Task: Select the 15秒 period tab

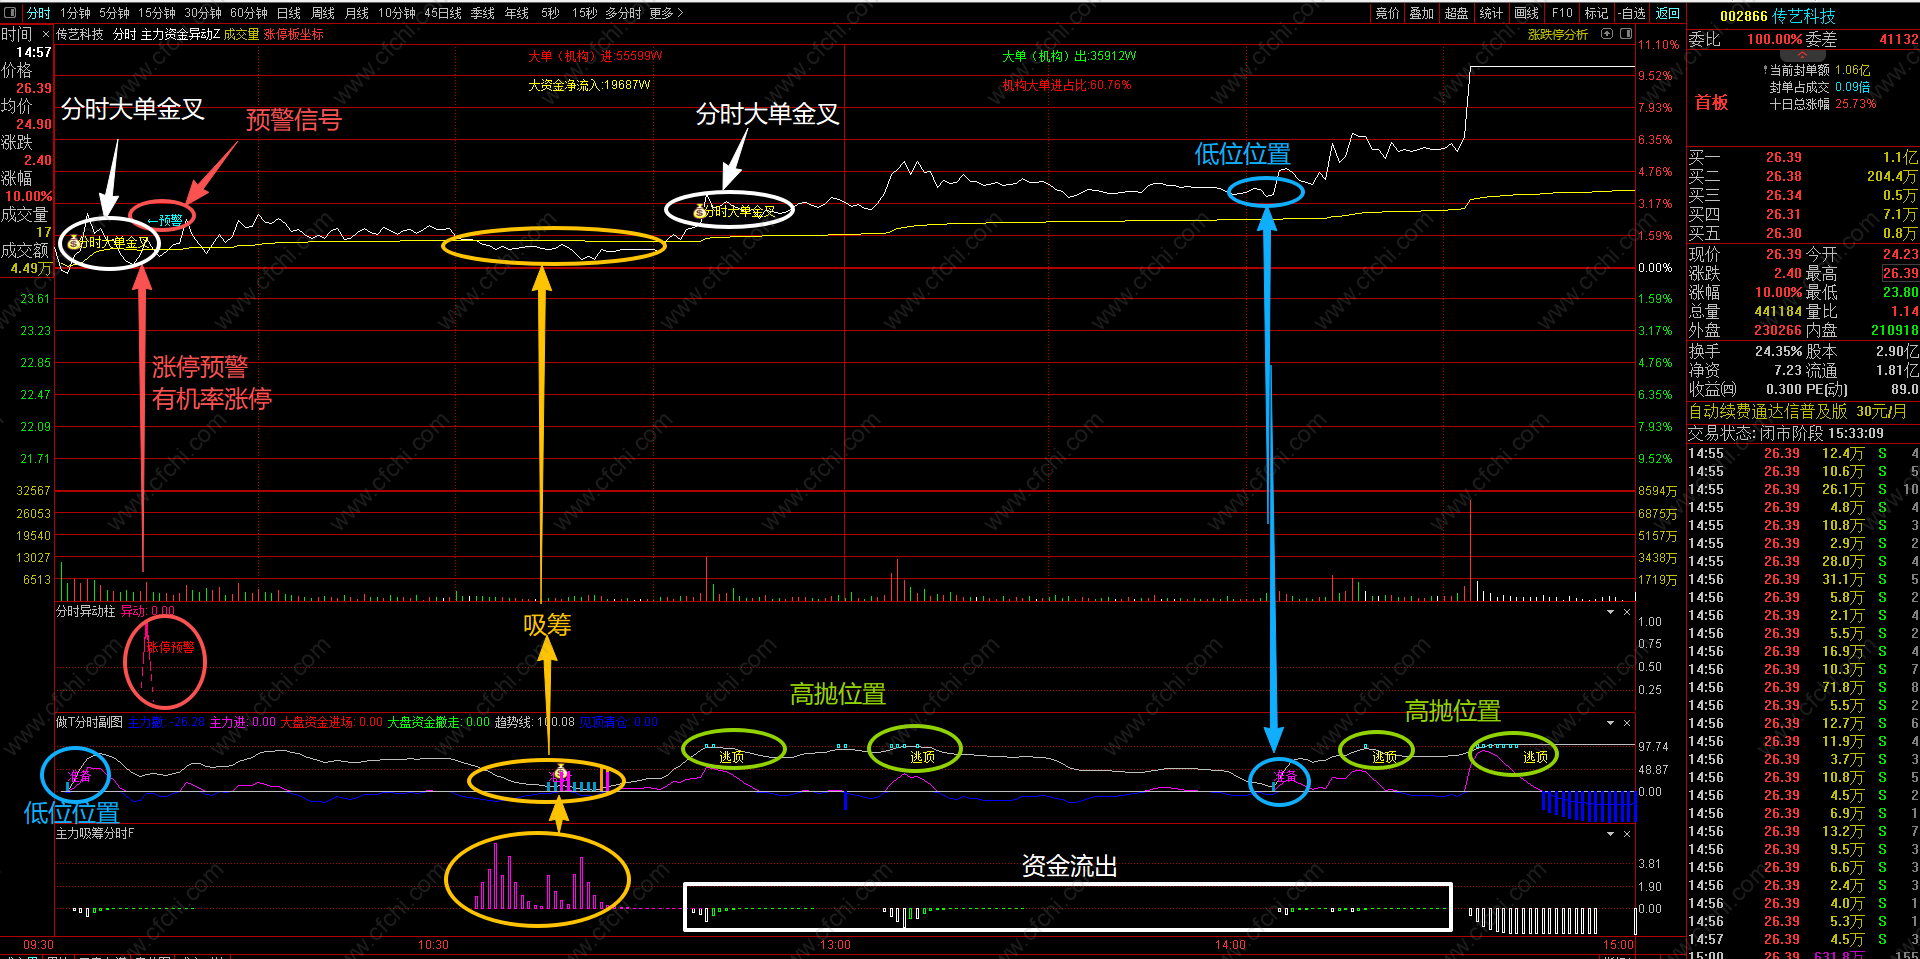Action: (584, 13)
